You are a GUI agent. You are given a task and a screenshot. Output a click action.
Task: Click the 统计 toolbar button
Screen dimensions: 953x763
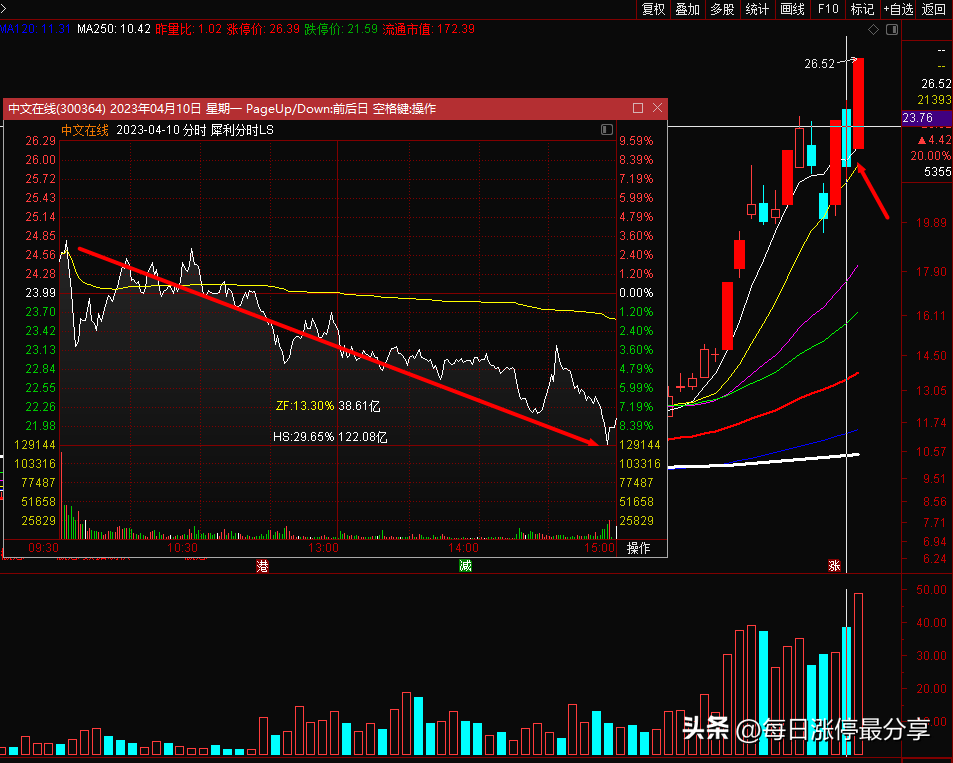(757, 9)
